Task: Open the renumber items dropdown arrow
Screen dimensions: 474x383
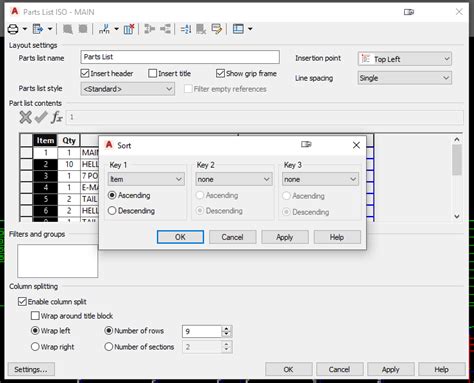Action: pyautogui.click(x=116, y=29)
